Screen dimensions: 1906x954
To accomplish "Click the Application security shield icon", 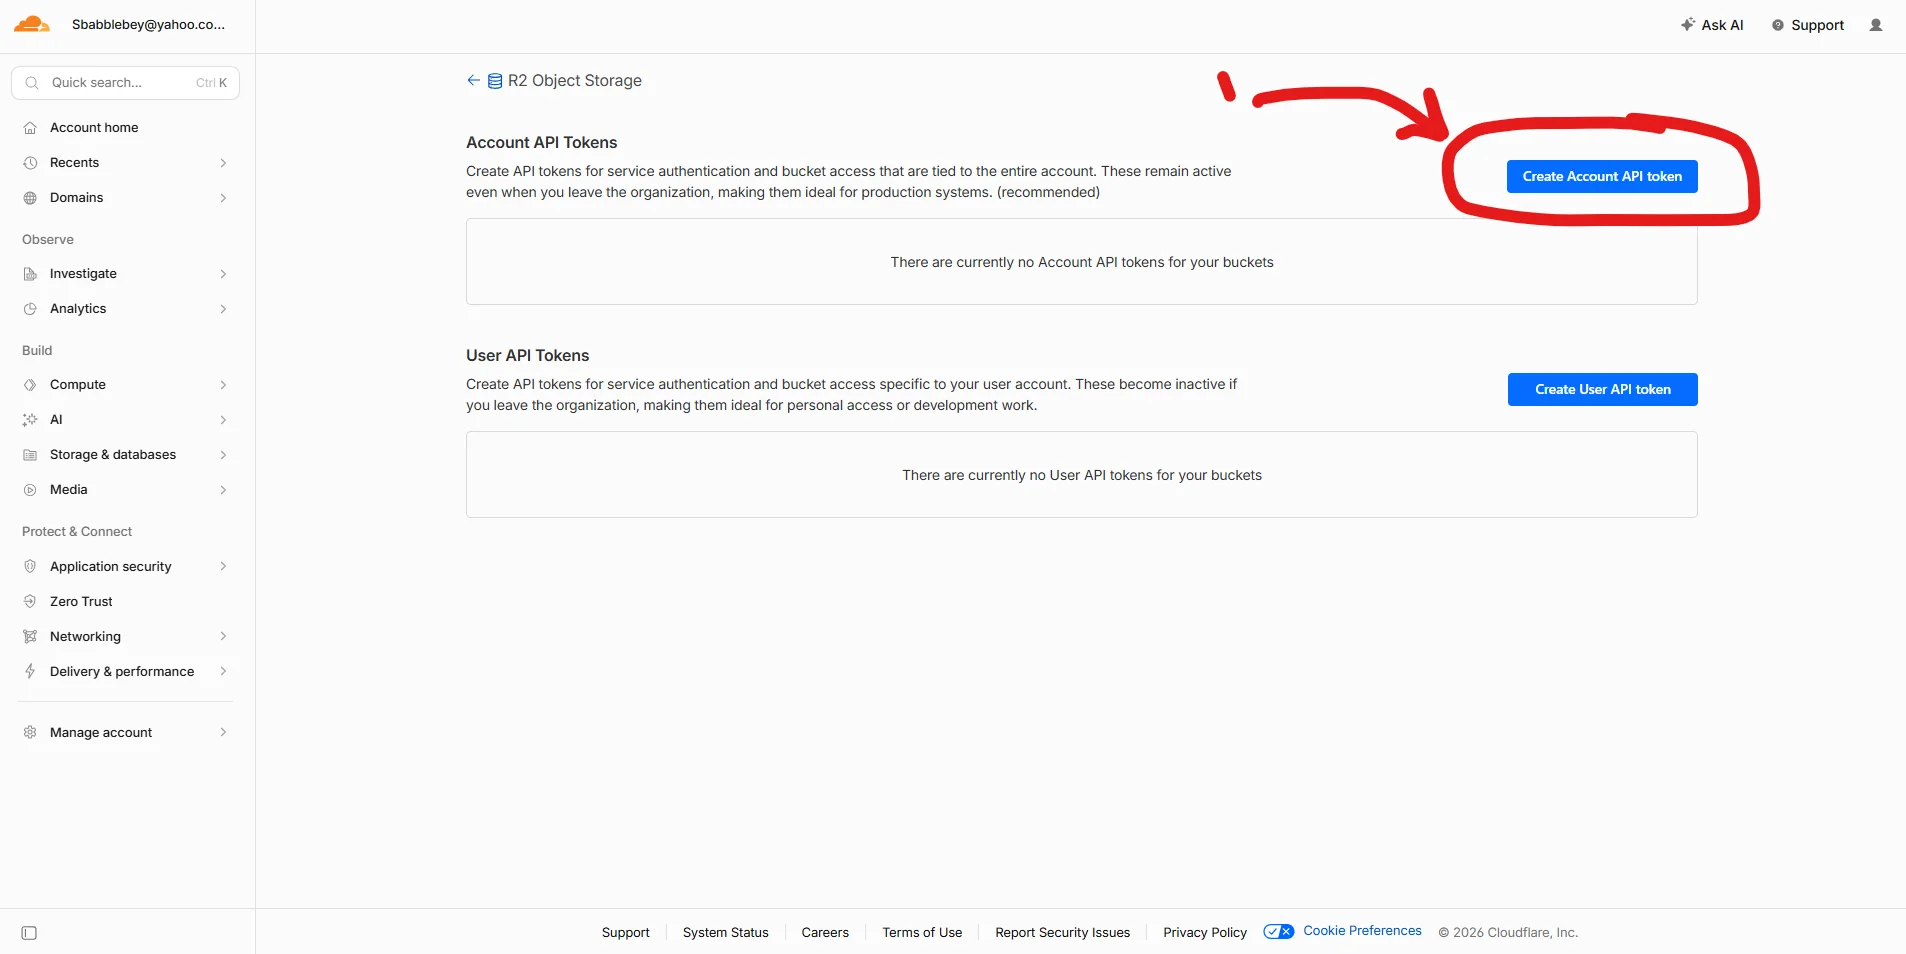I will tap(30, 566).
